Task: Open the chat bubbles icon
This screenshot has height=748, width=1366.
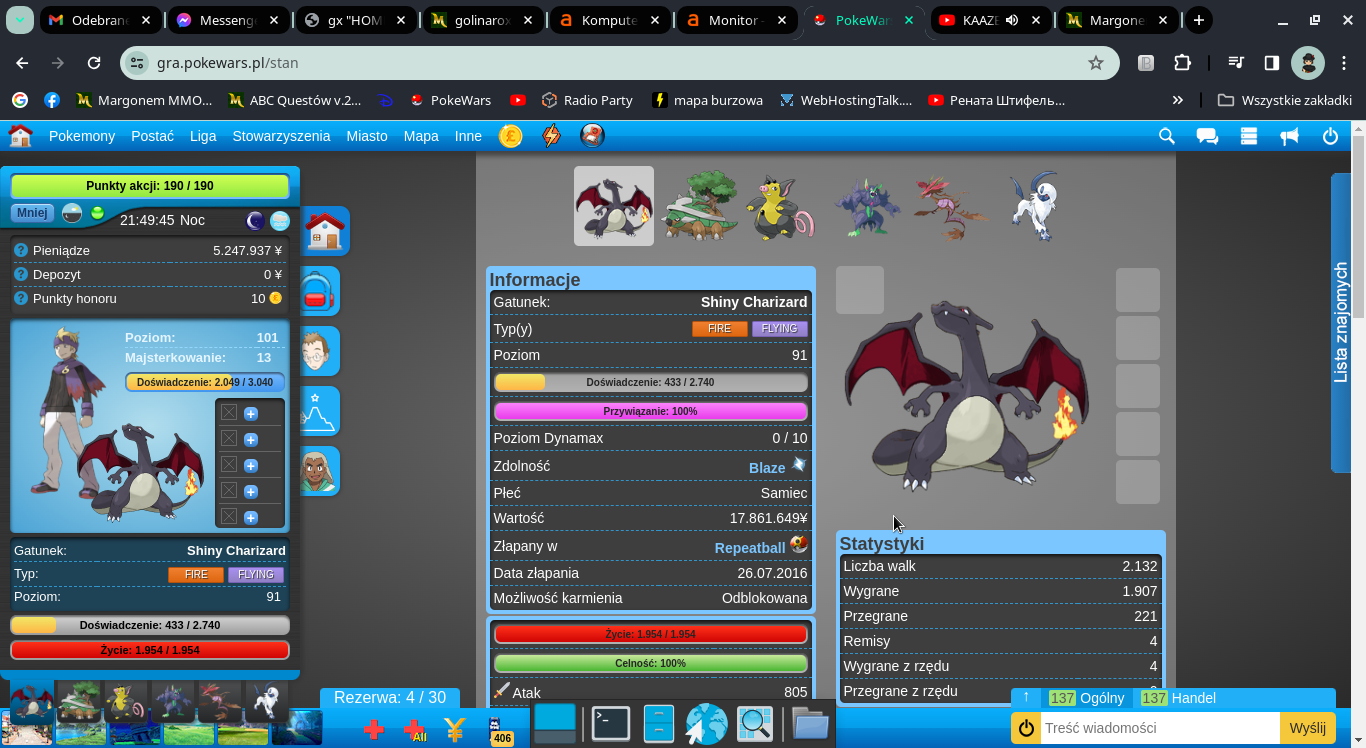Action: coord(1207,136)
